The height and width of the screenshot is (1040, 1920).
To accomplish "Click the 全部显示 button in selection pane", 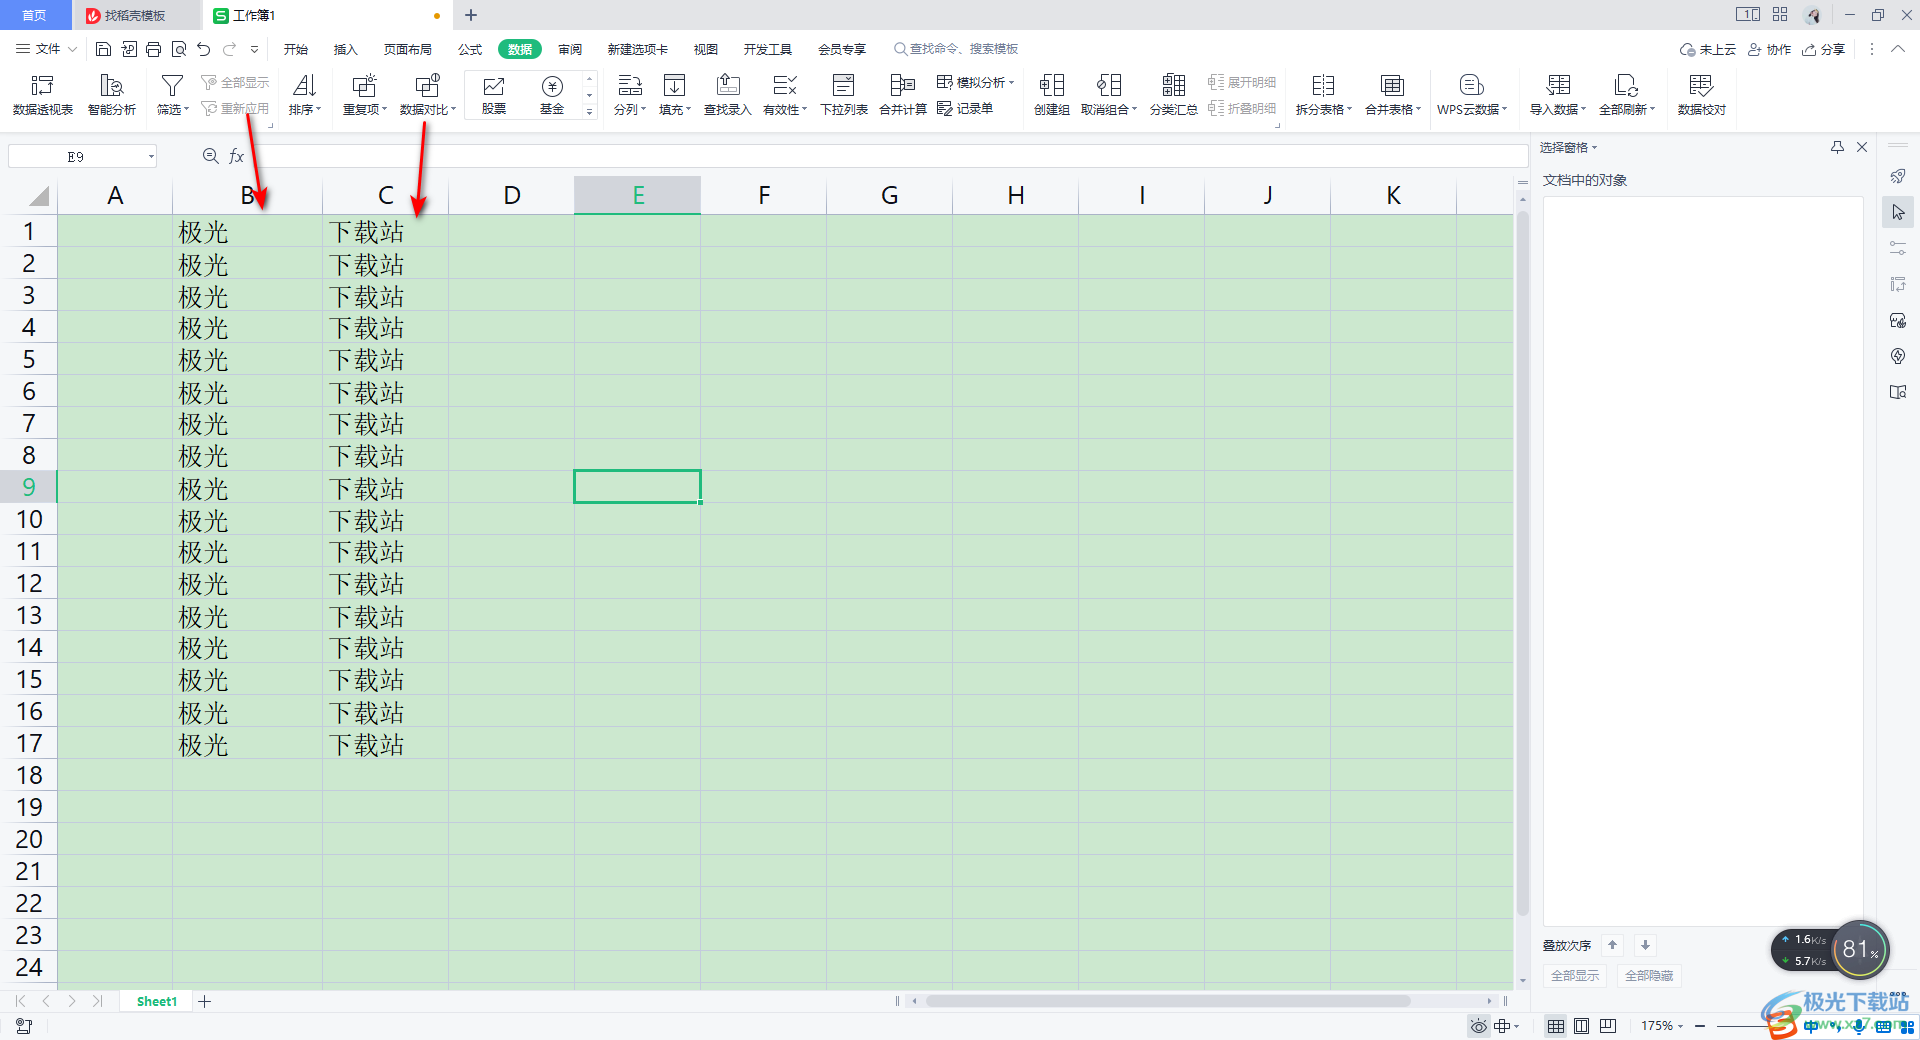I will pyautogui.click(x=1575, y=975).
